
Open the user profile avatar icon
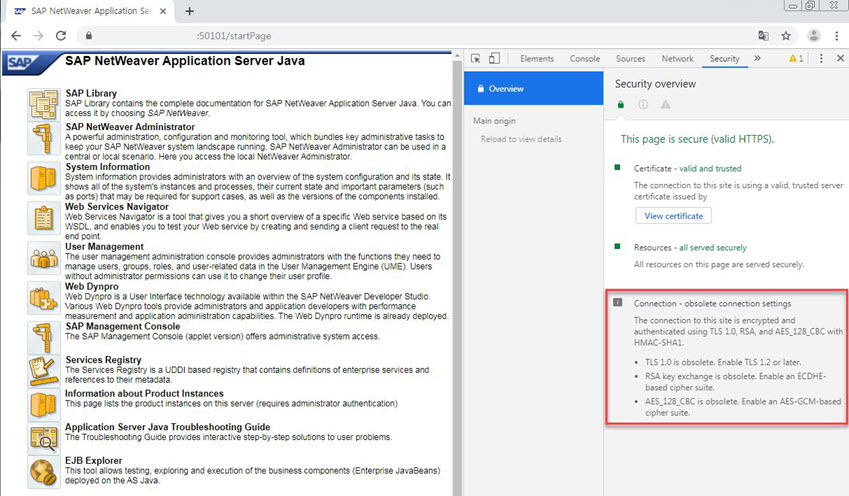pyautogui.click(x=813, y=36)
